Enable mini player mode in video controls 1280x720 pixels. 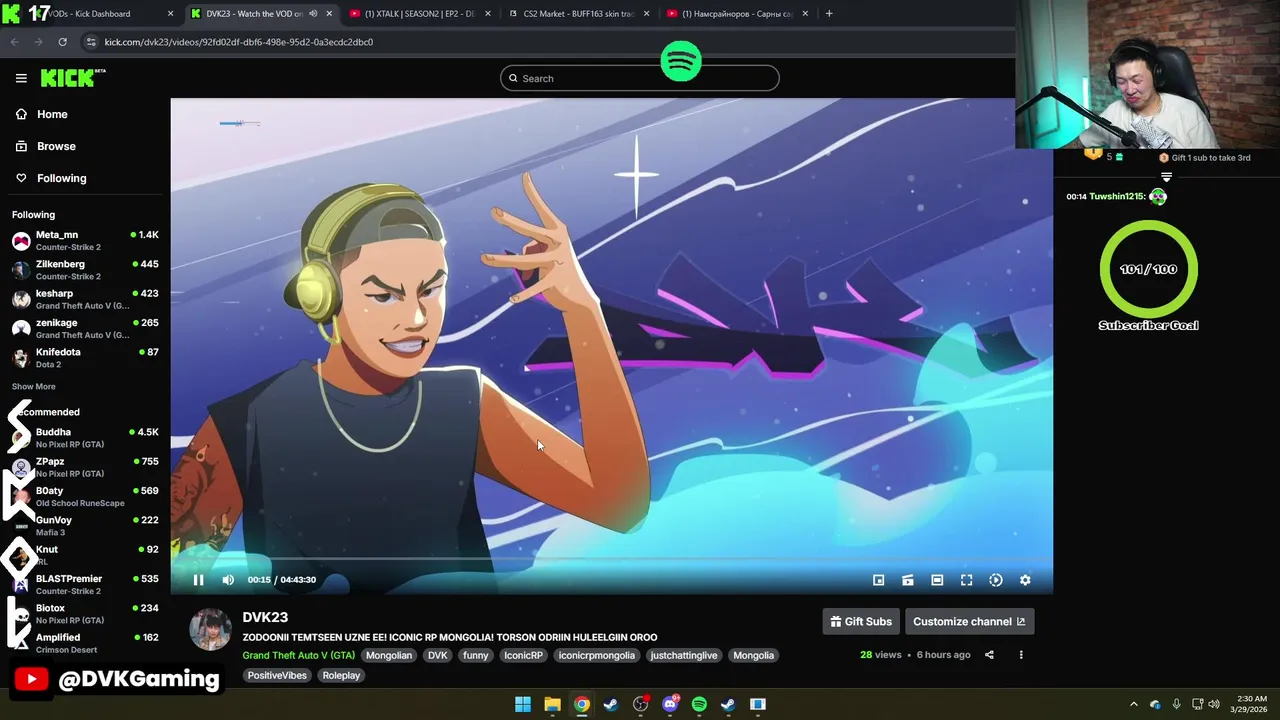[x=878, y=580]
